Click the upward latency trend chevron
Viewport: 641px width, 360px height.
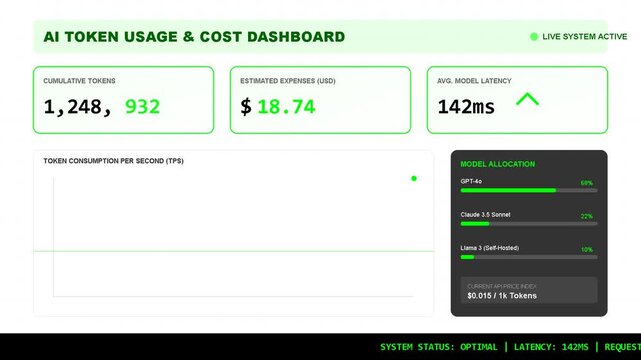tap(527, 99)
